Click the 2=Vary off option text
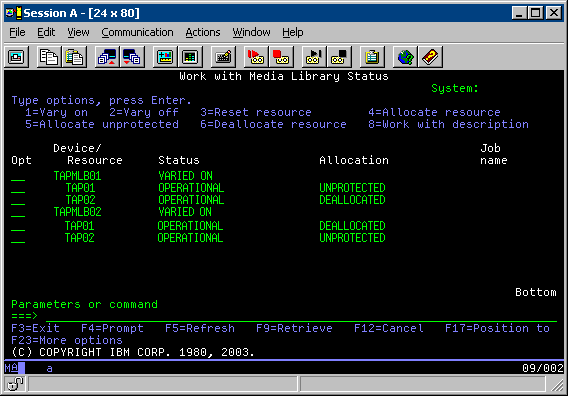The width and height of the screenshot is (568, 396). [x=144, y=112]
